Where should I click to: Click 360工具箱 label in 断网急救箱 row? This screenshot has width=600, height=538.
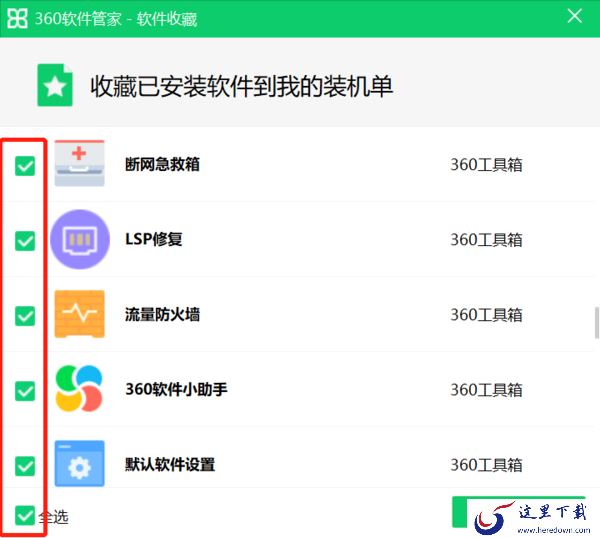(486, 165)
